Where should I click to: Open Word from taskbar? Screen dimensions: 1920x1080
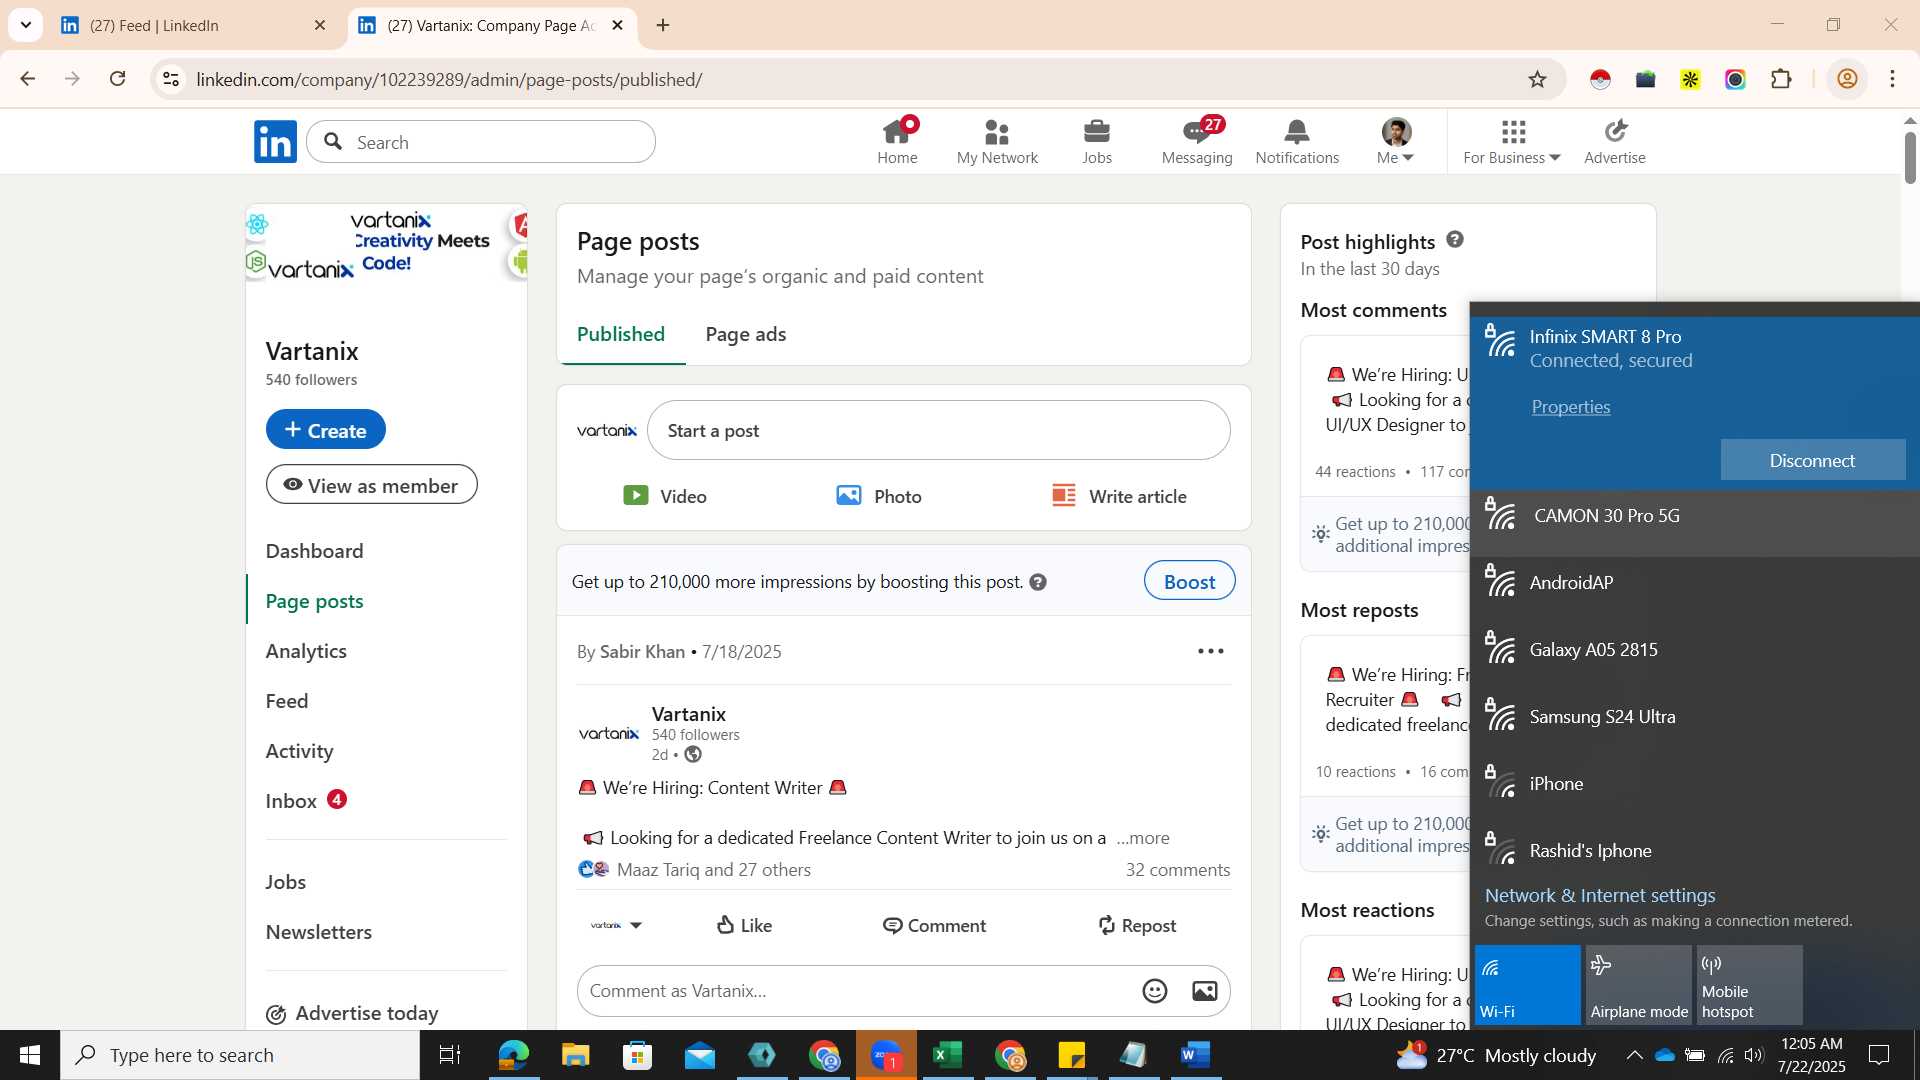pos(1195,1055)
